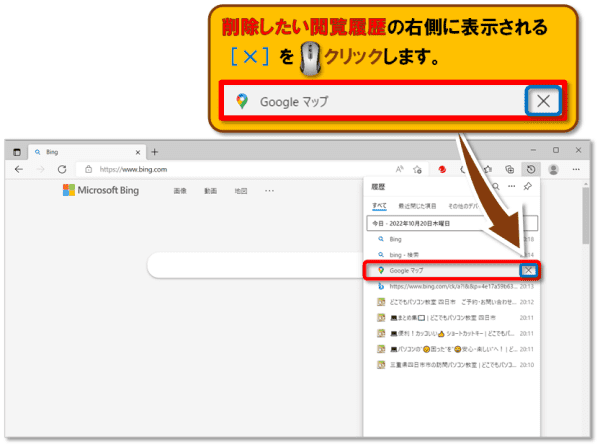Open the tab actions menu icon
This screenshot has height=447, width=600.
coord(17,152)
